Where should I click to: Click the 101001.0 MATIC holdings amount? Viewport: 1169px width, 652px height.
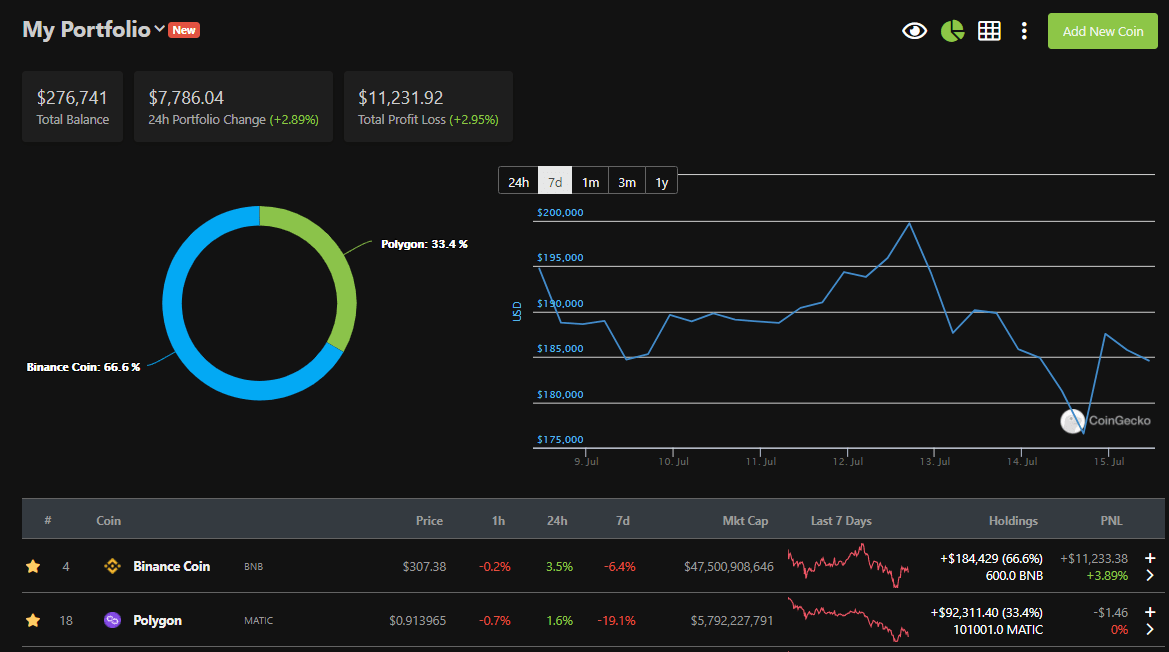point(998,630)
